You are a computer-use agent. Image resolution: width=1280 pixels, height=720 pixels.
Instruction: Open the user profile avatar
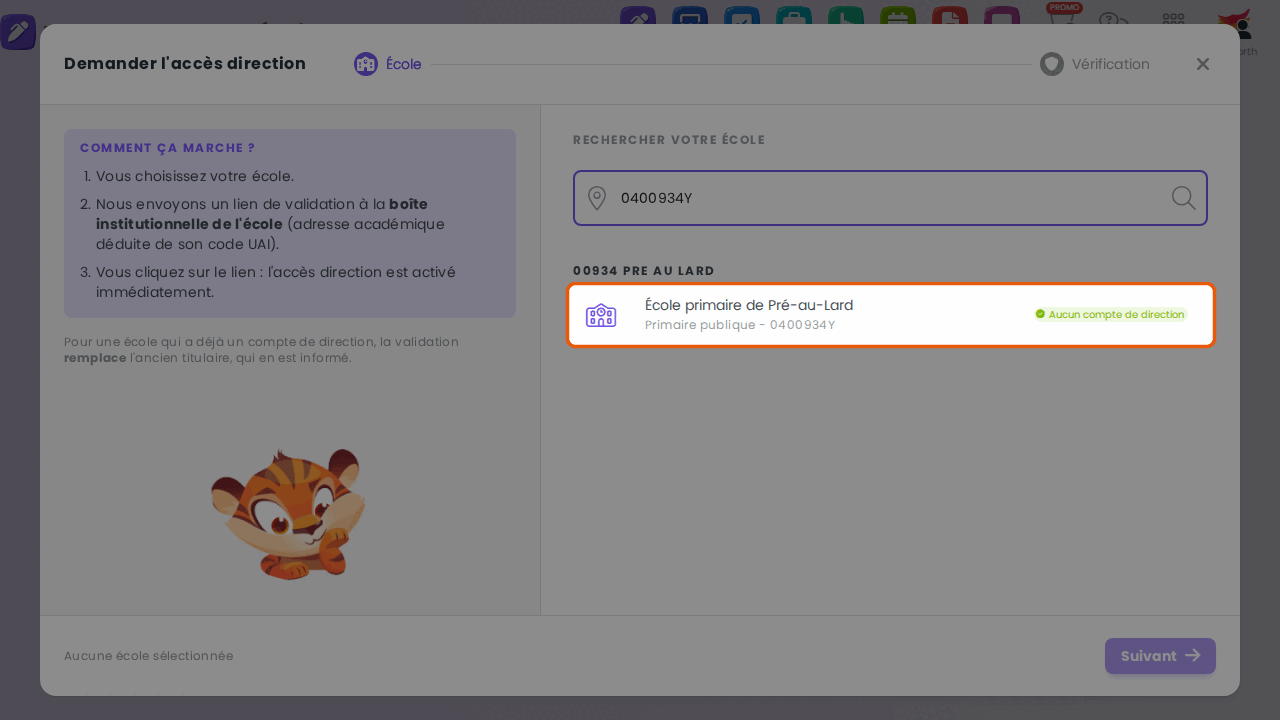pos(1237,24)
